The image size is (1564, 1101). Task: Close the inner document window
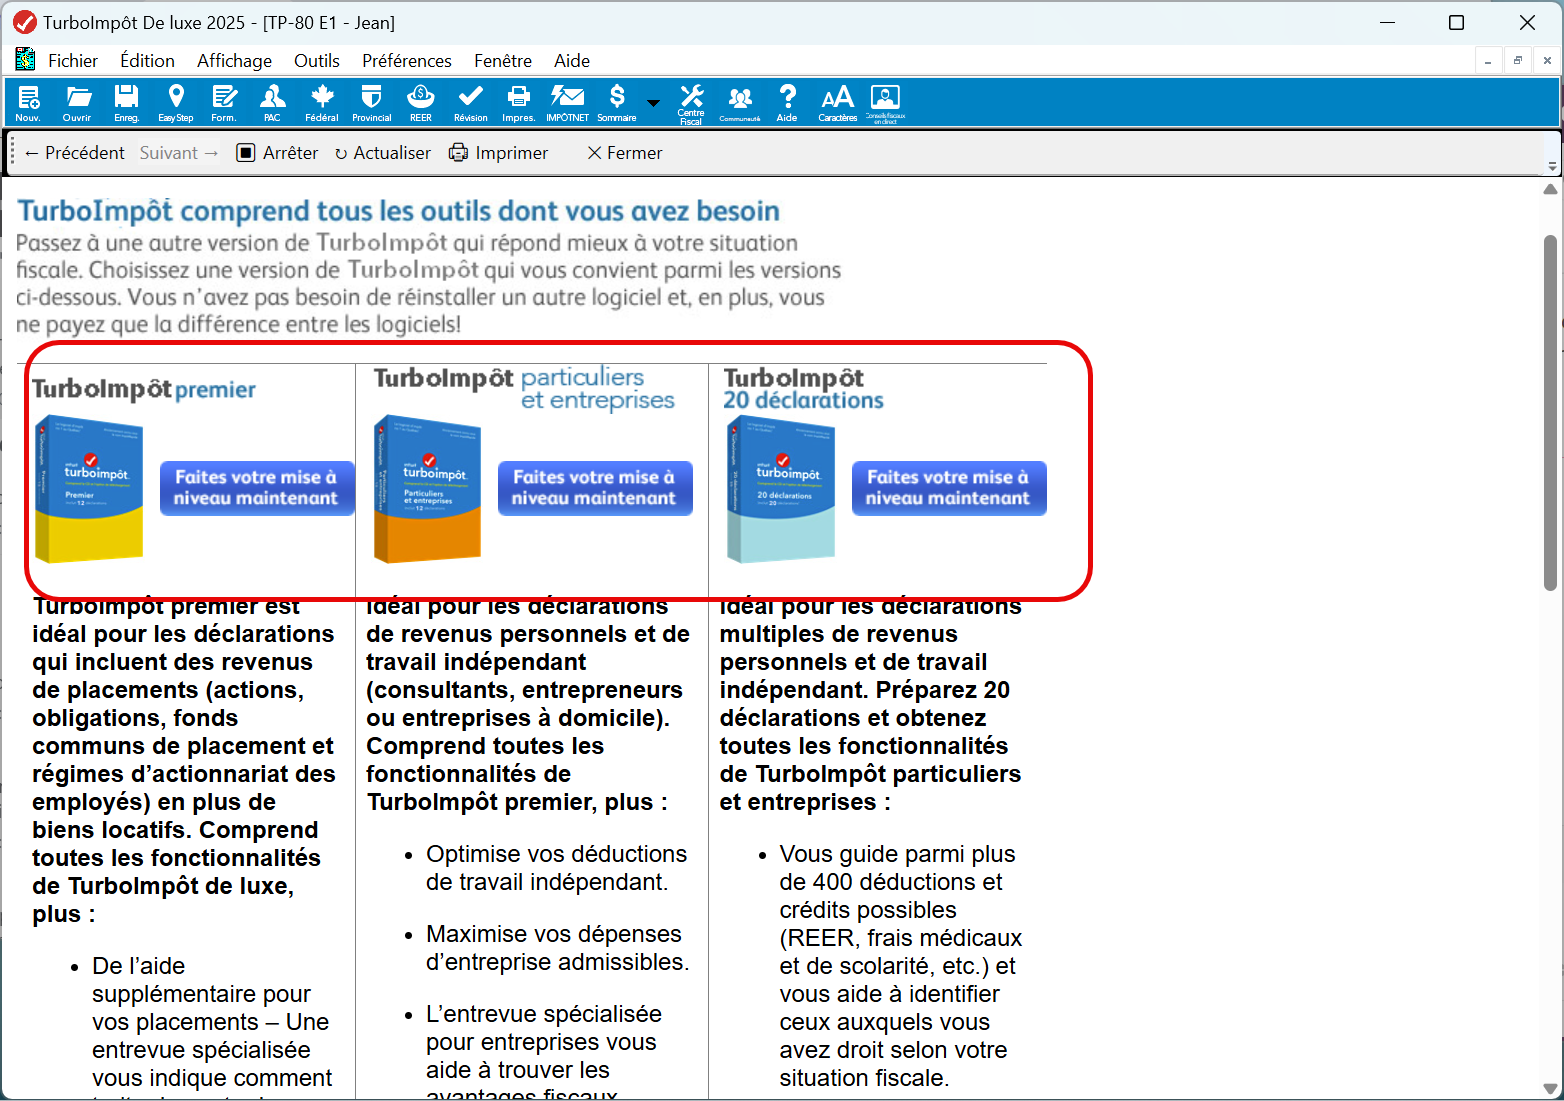click(1547, 61)
